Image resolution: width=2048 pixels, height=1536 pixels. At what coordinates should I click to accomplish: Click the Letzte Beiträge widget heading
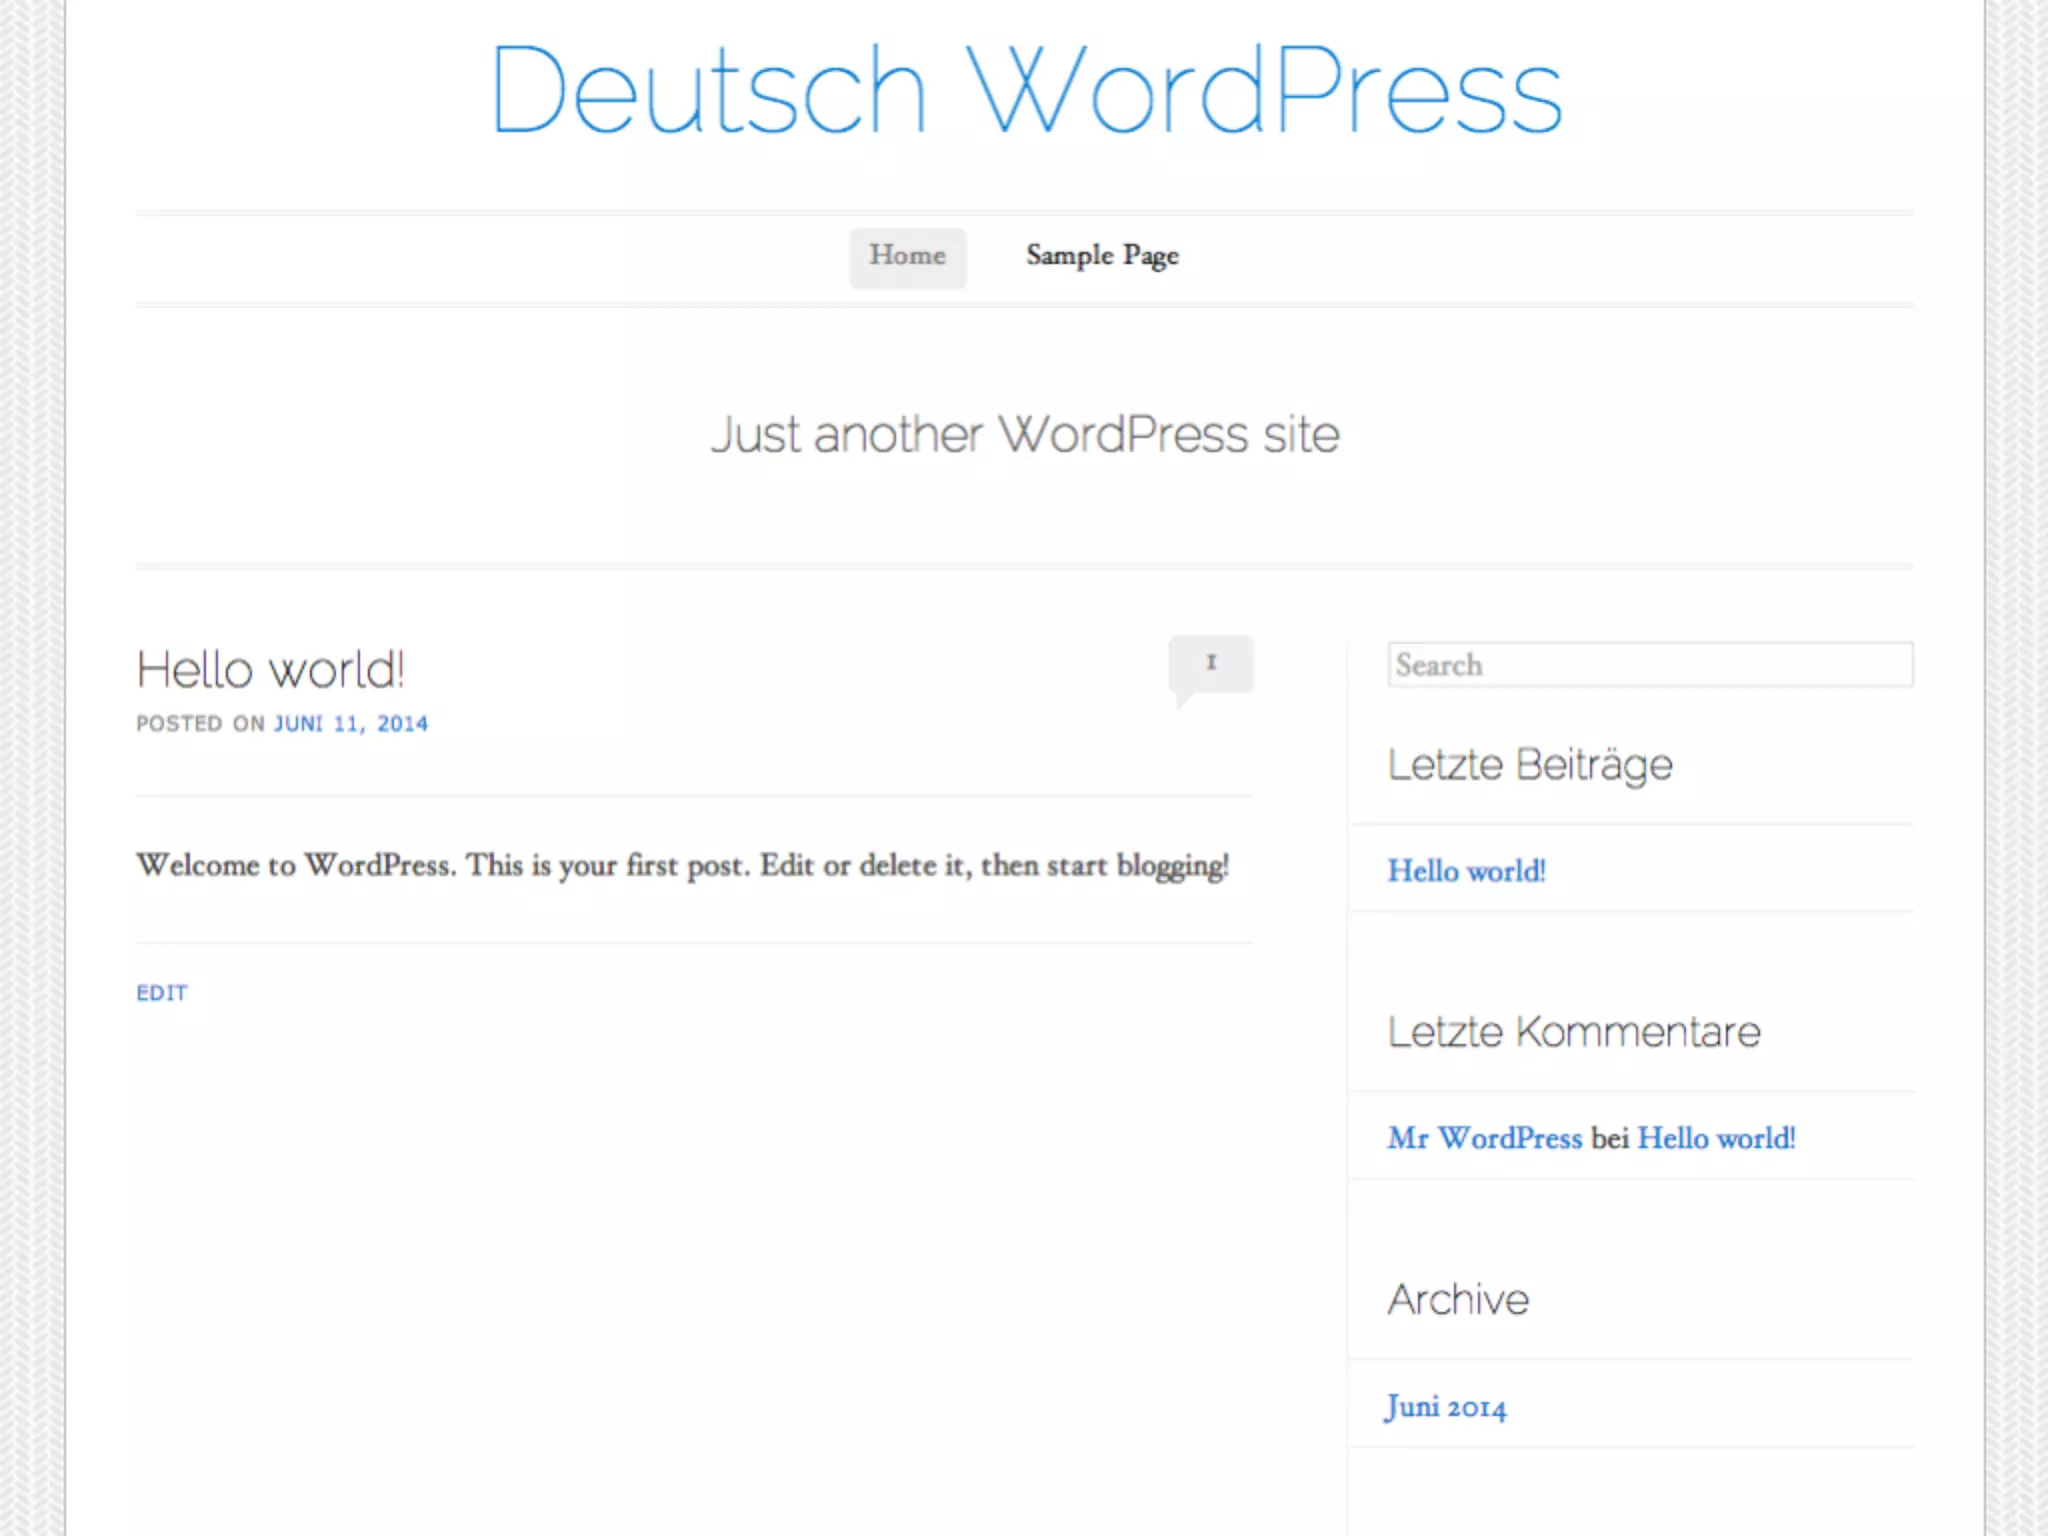click(1530, 765)
